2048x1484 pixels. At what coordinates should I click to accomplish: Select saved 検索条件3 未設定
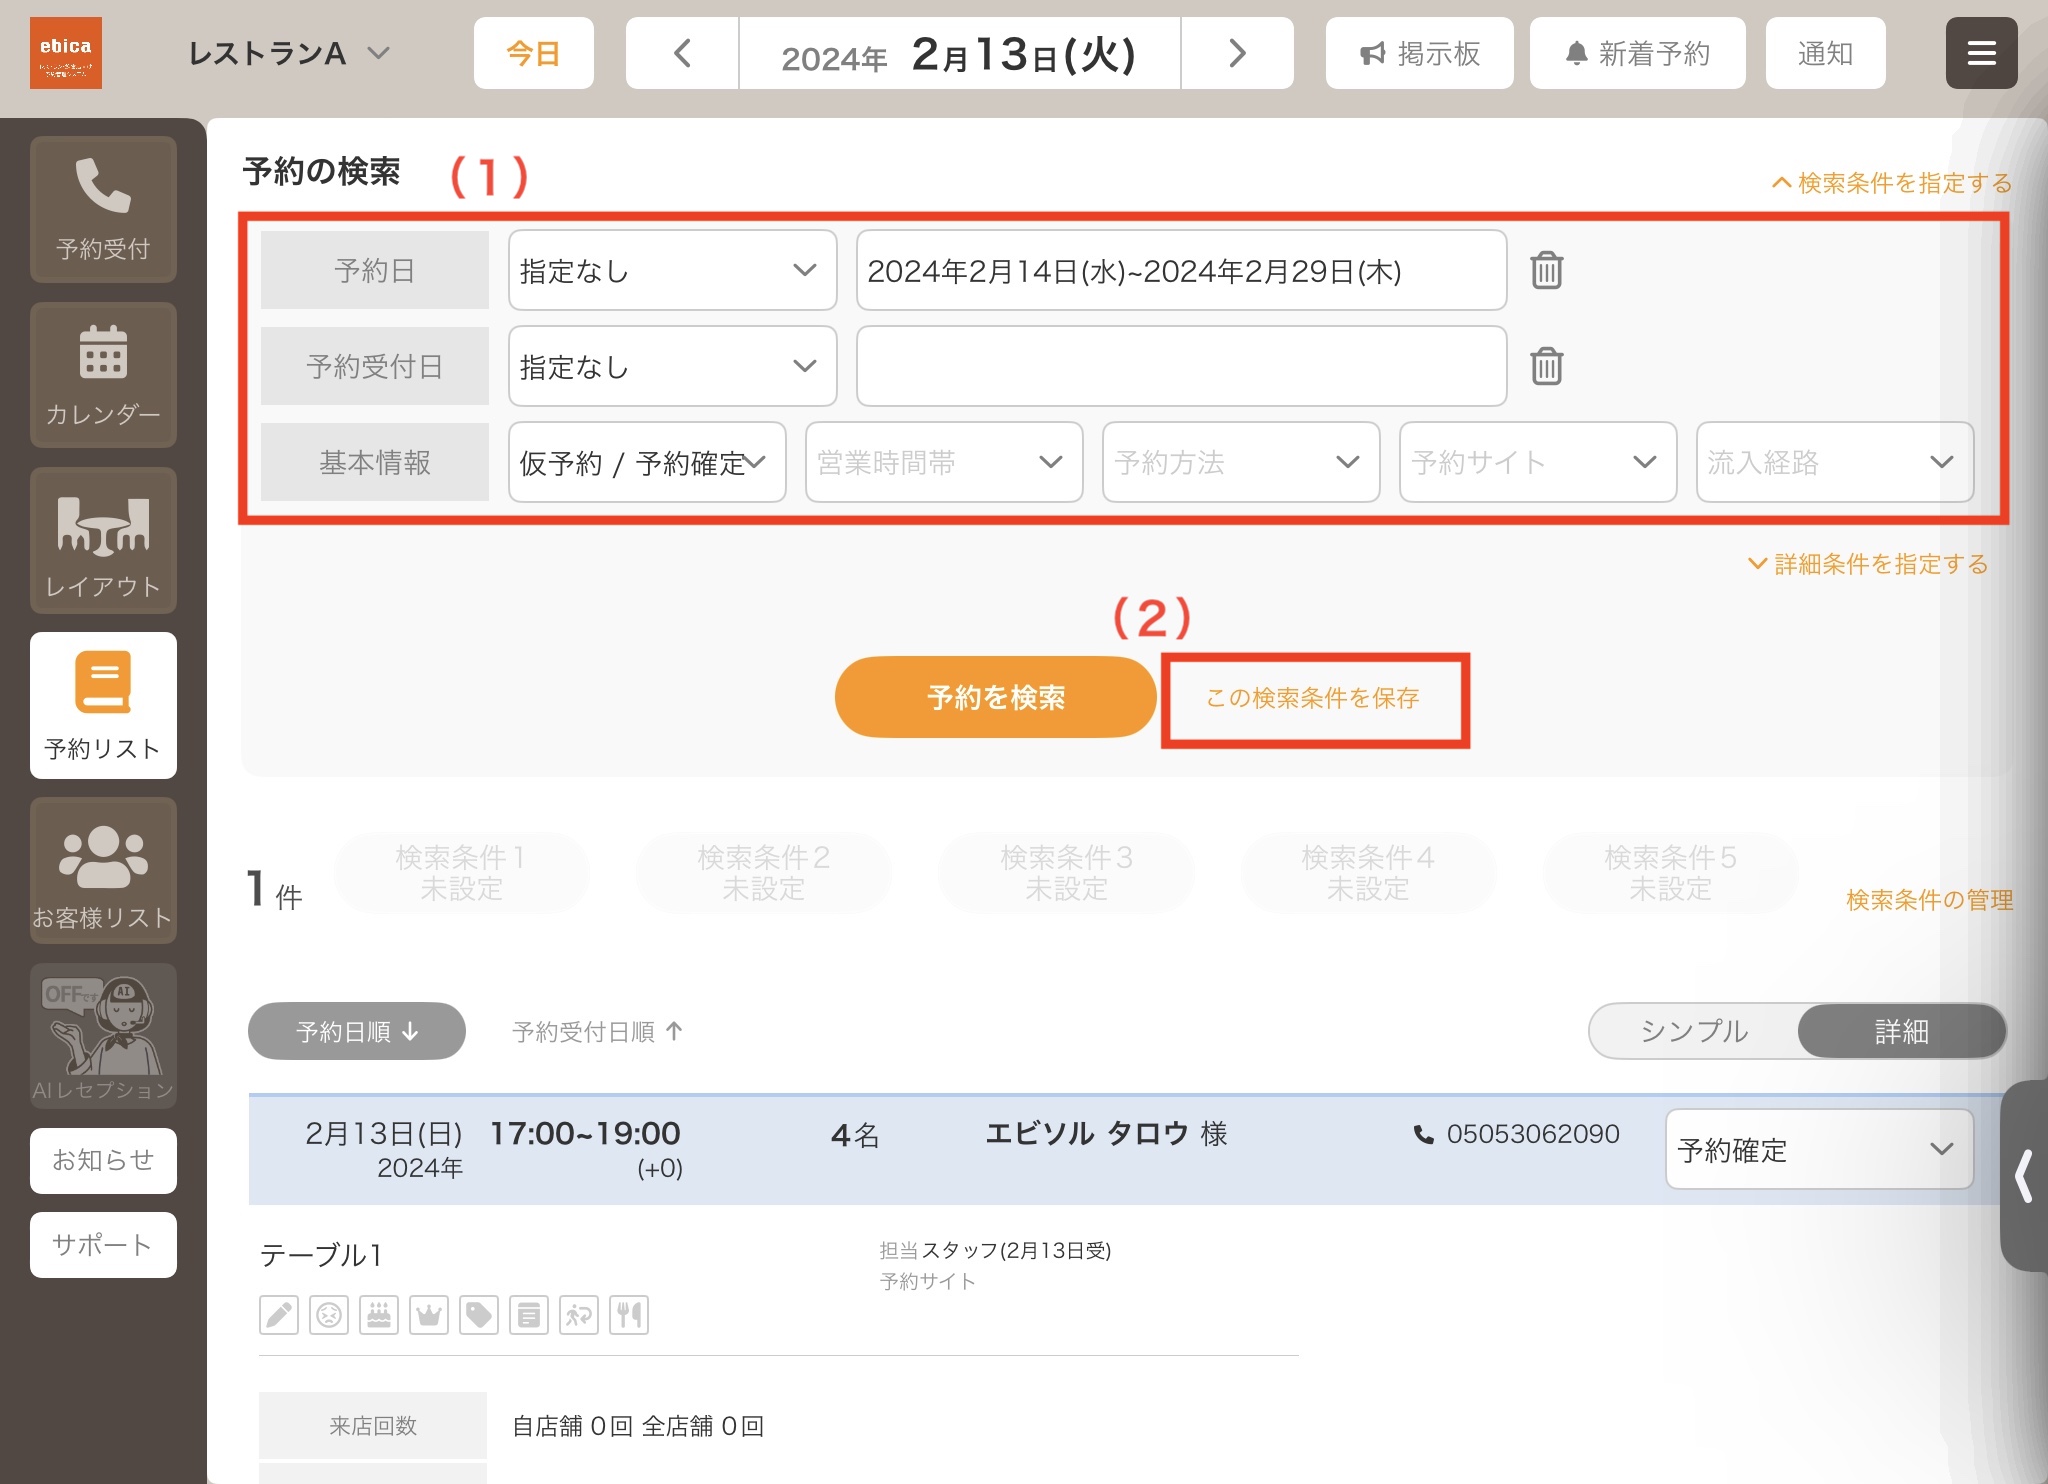pos(1066,872)
